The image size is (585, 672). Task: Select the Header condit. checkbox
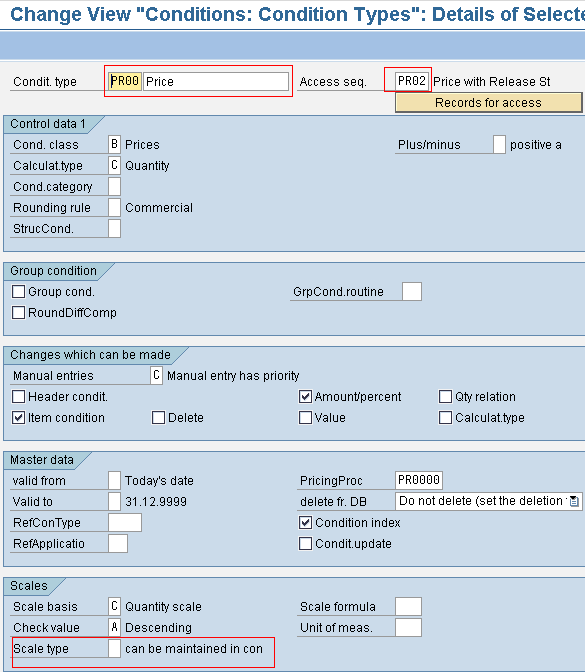(18, 396)
